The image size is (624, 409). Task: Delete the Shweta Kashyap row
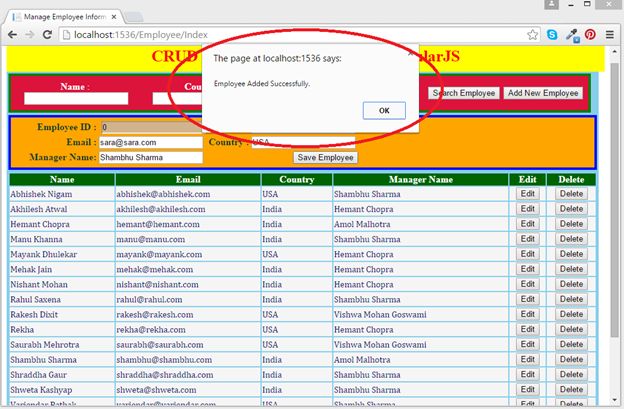571,390
